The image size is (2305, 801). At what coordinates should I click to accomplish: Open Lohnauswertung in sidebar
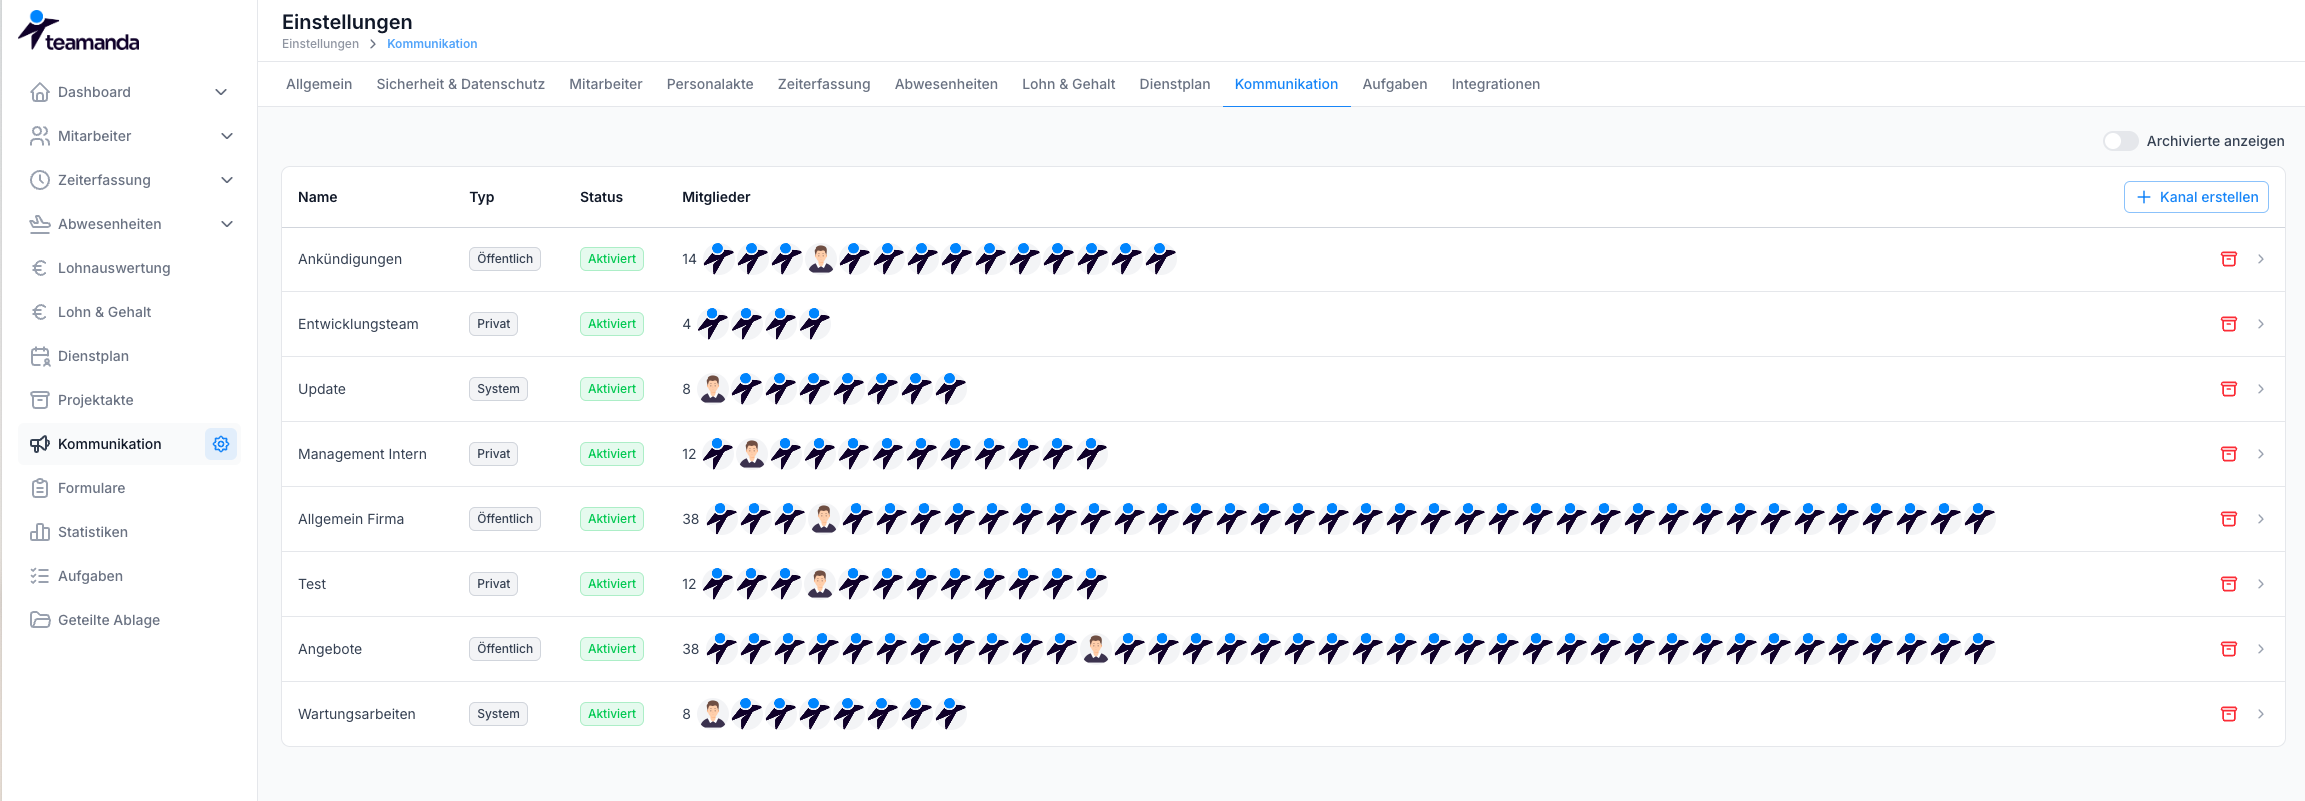[114, 268]
